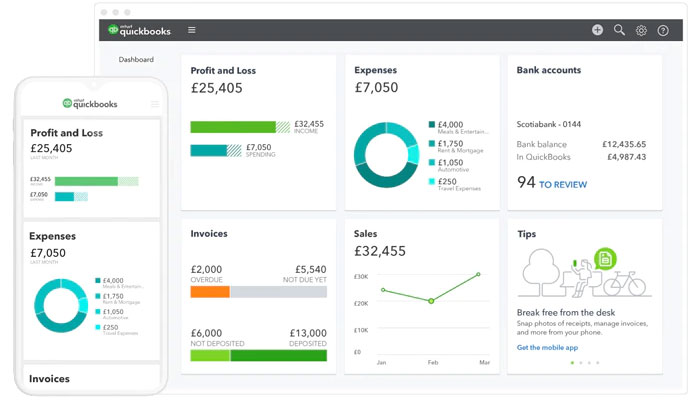This screenshot has height=400, width=700.
Task: Click the light green not deposited bar
Action: click(x=210, y=355)
